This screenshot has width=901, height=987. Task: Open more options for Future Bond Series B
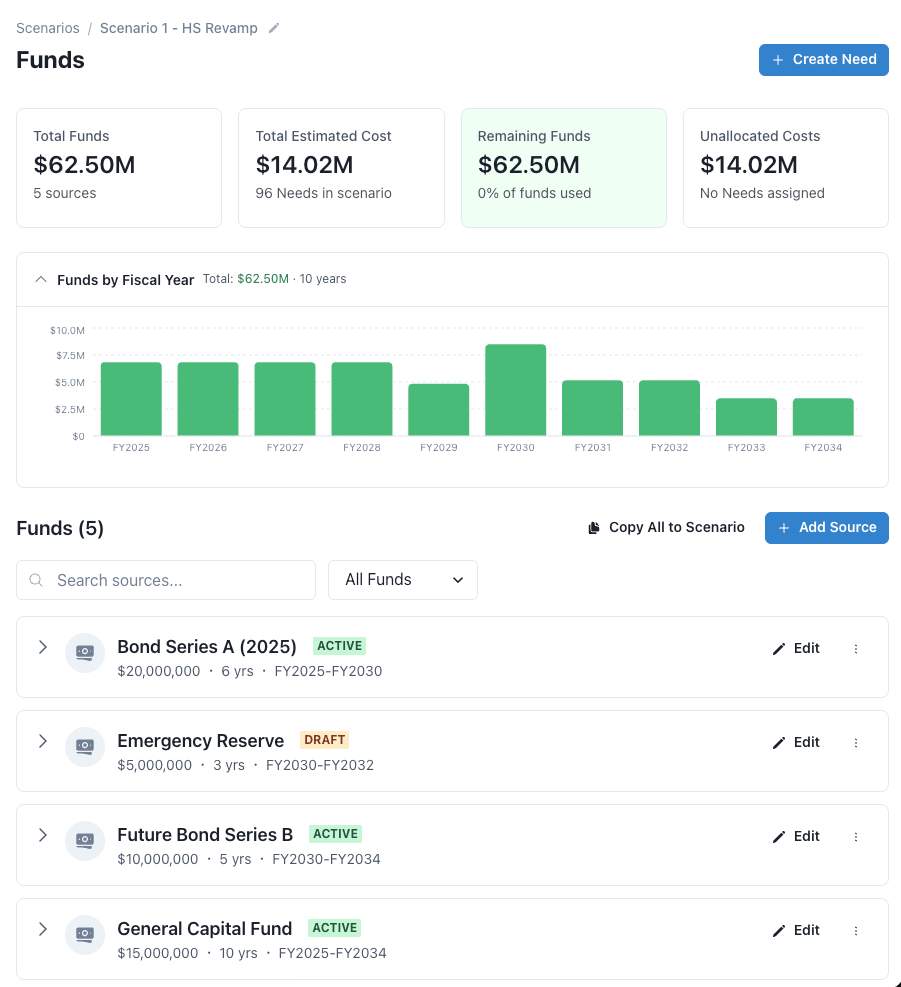pyautogui.click(x=856, y=837)
